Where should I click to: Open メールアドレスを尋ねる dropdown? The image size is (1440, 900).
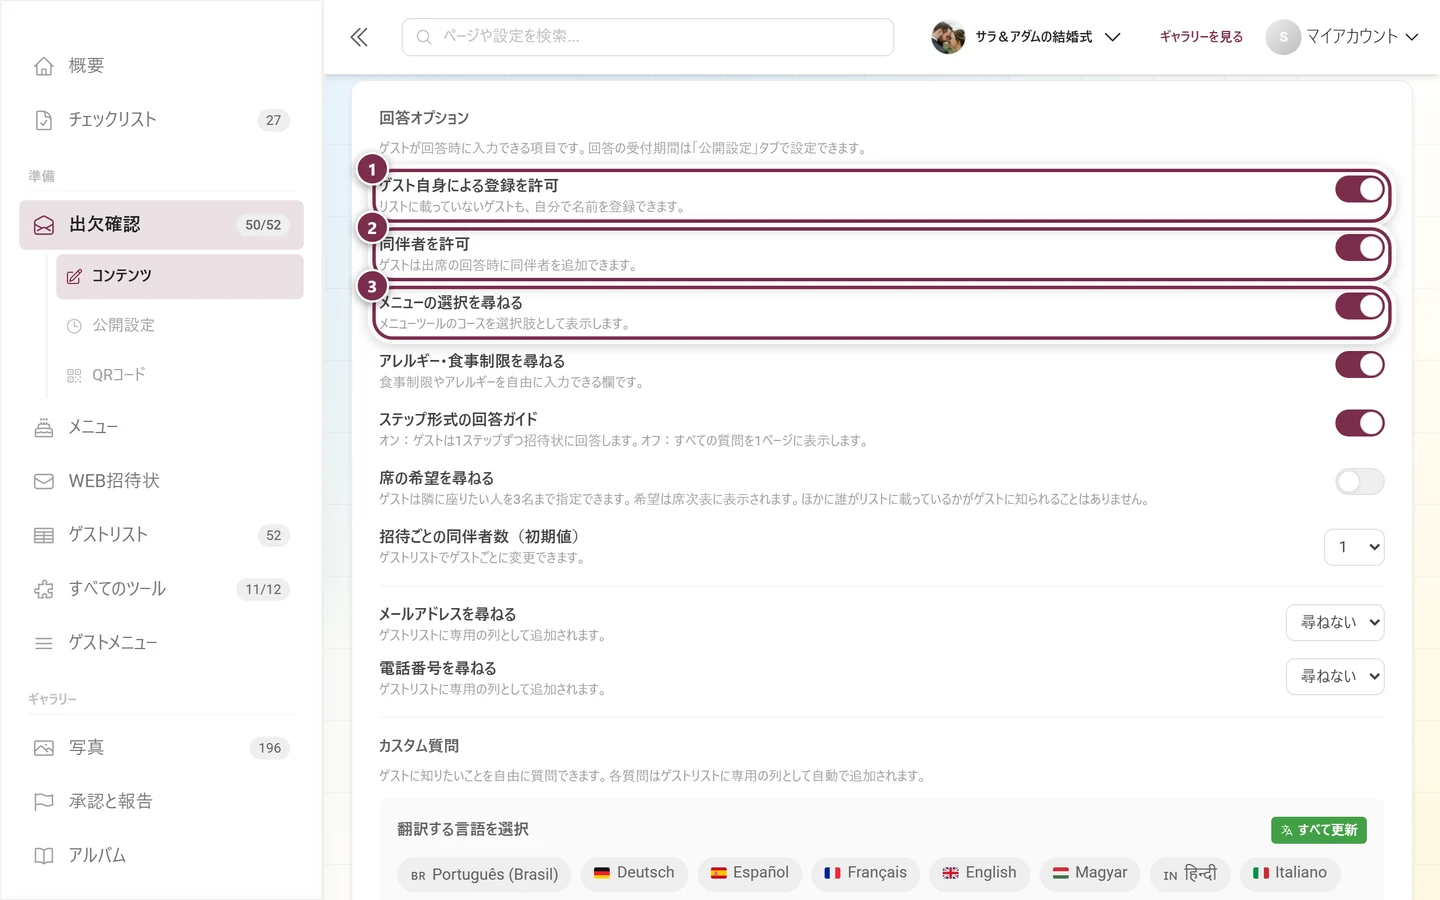[x=1335, y=622]
